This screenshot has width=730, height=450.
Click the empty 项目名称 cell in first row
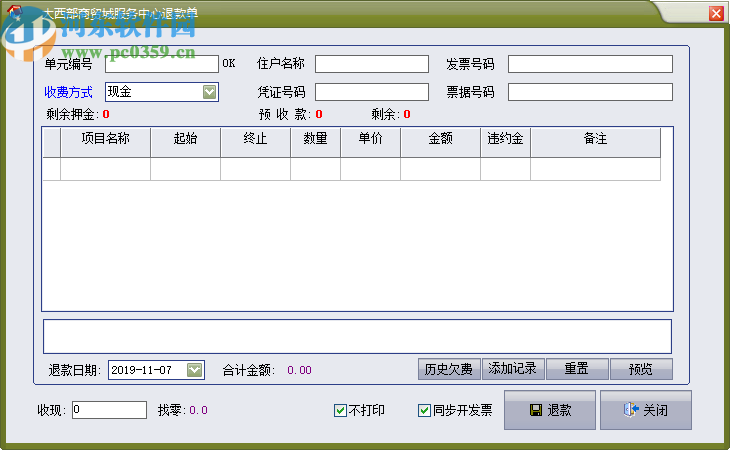click(x=105, y=169)
